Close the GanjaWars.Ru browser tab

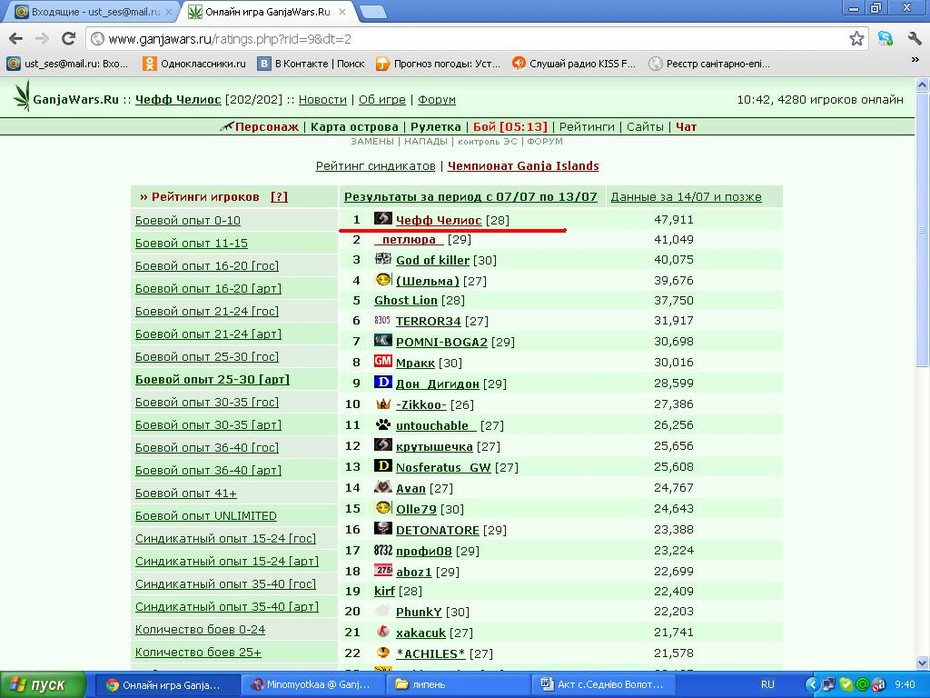343,12
